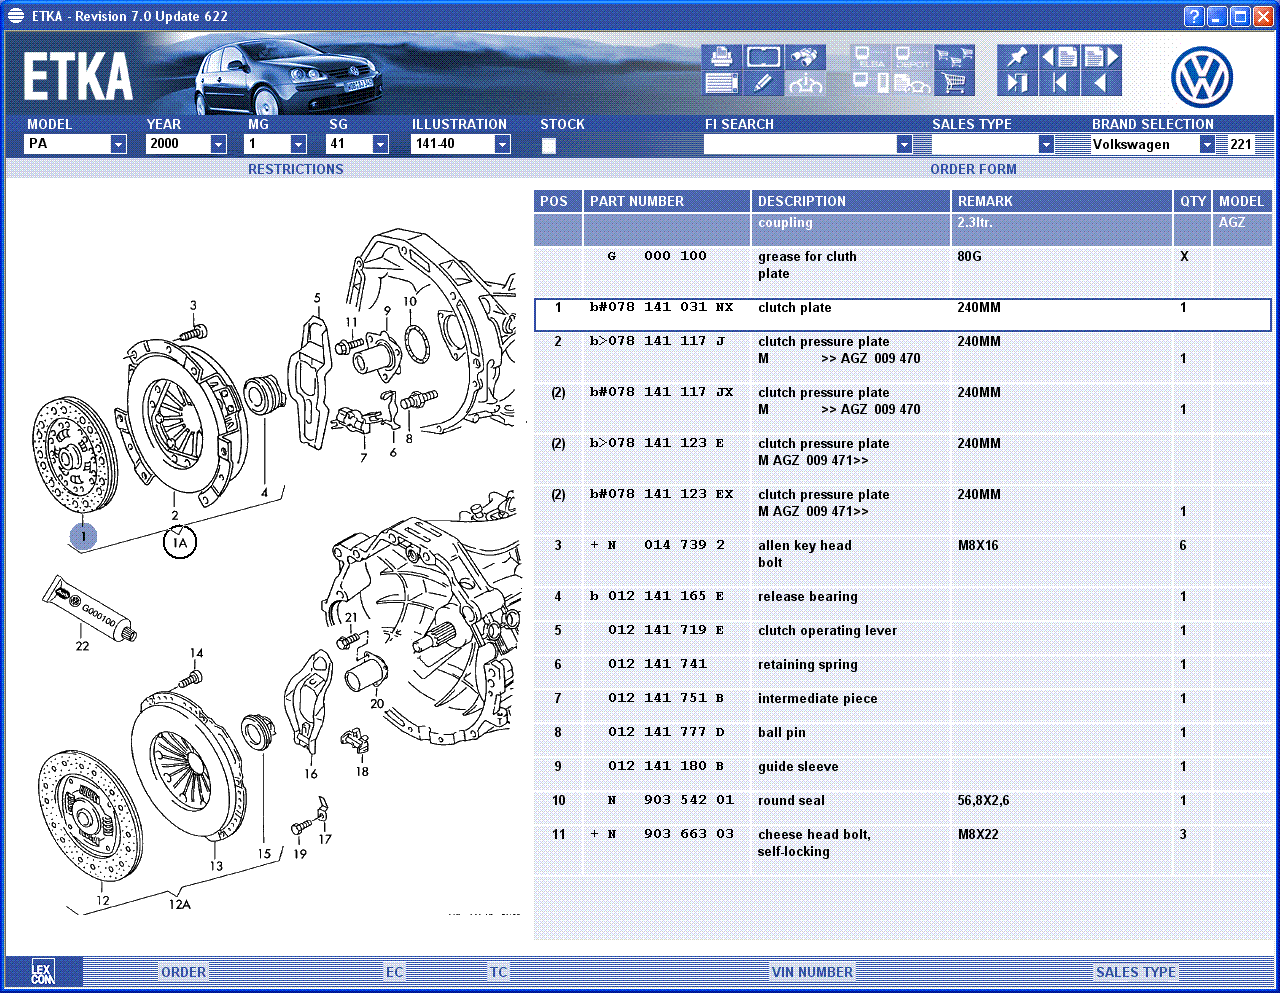Open the SALES TYPE dropdown arrow
Screen dimensions: 1280x993
tap(1046, 144)
